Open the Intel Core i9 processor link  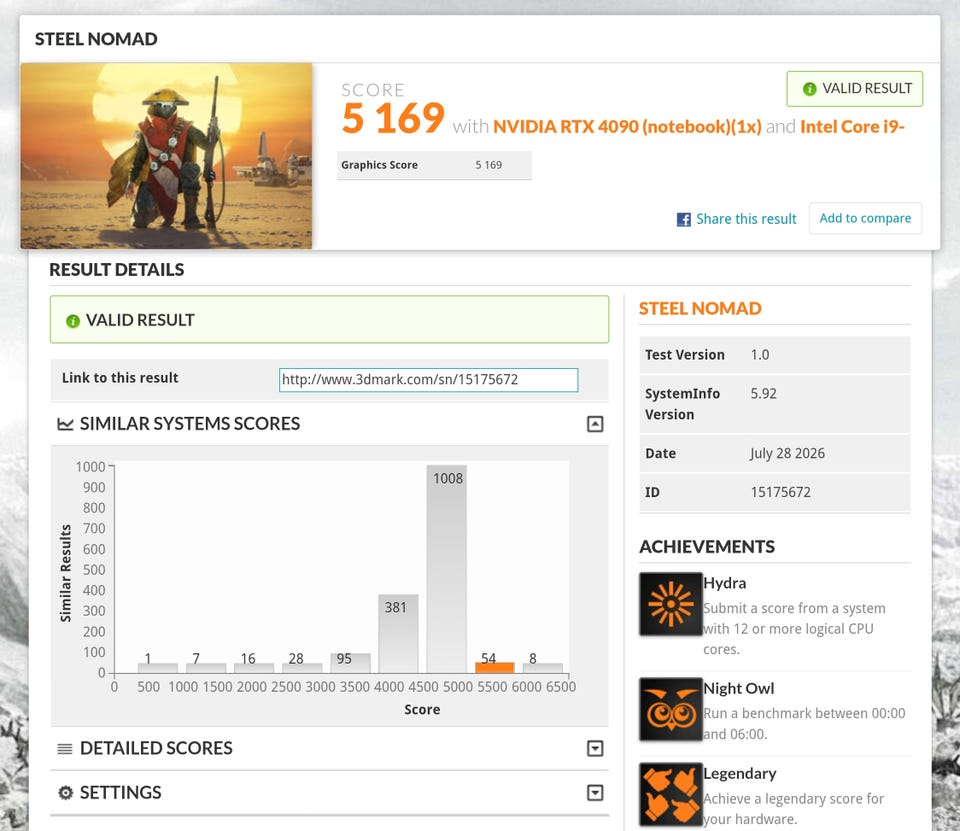852,127
